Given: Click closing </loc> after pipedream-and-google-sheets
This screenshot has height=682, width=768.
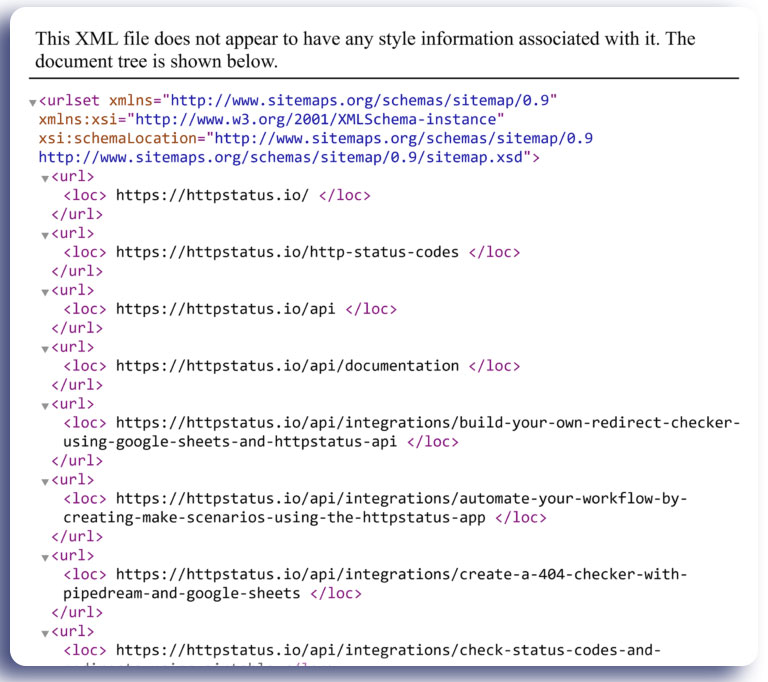Looking at the screenshot, I should pos(336,593).
